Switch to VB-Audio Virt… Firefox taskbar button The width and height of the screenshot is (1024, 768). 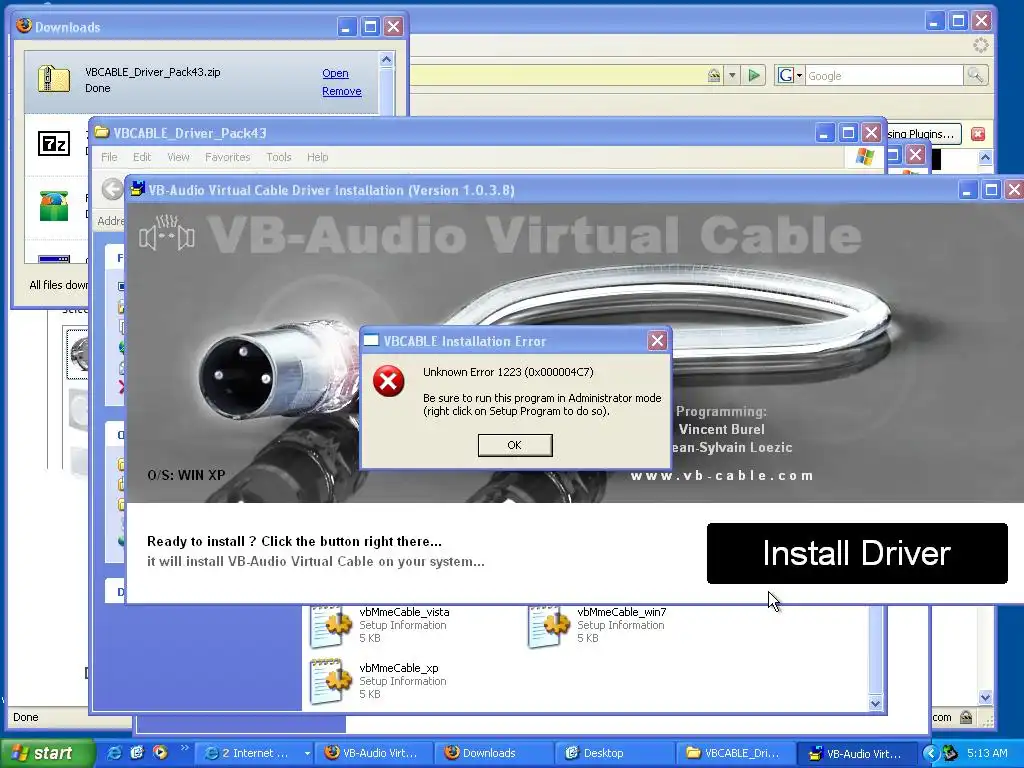tap(372, 753)
